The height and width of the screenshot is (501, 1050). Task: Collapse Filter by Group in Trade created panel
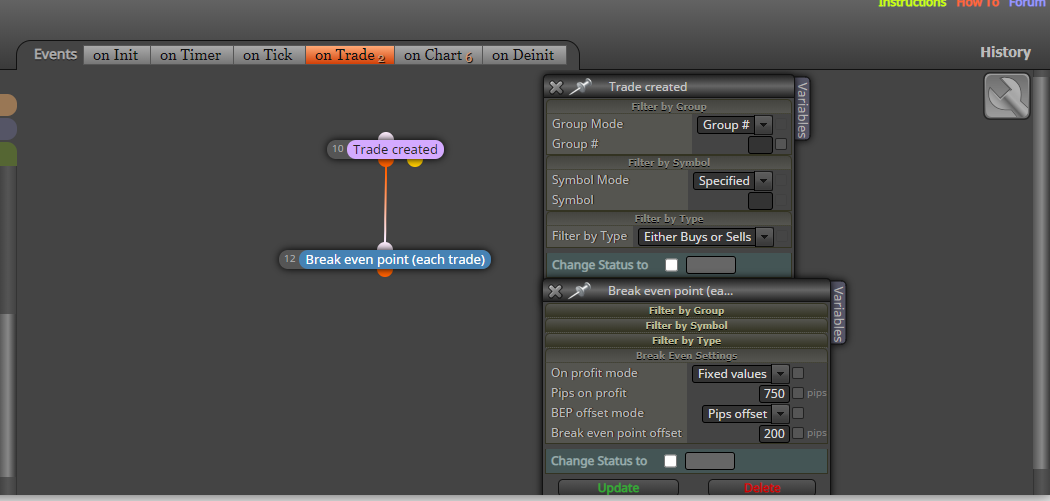[x=669, y=106]
